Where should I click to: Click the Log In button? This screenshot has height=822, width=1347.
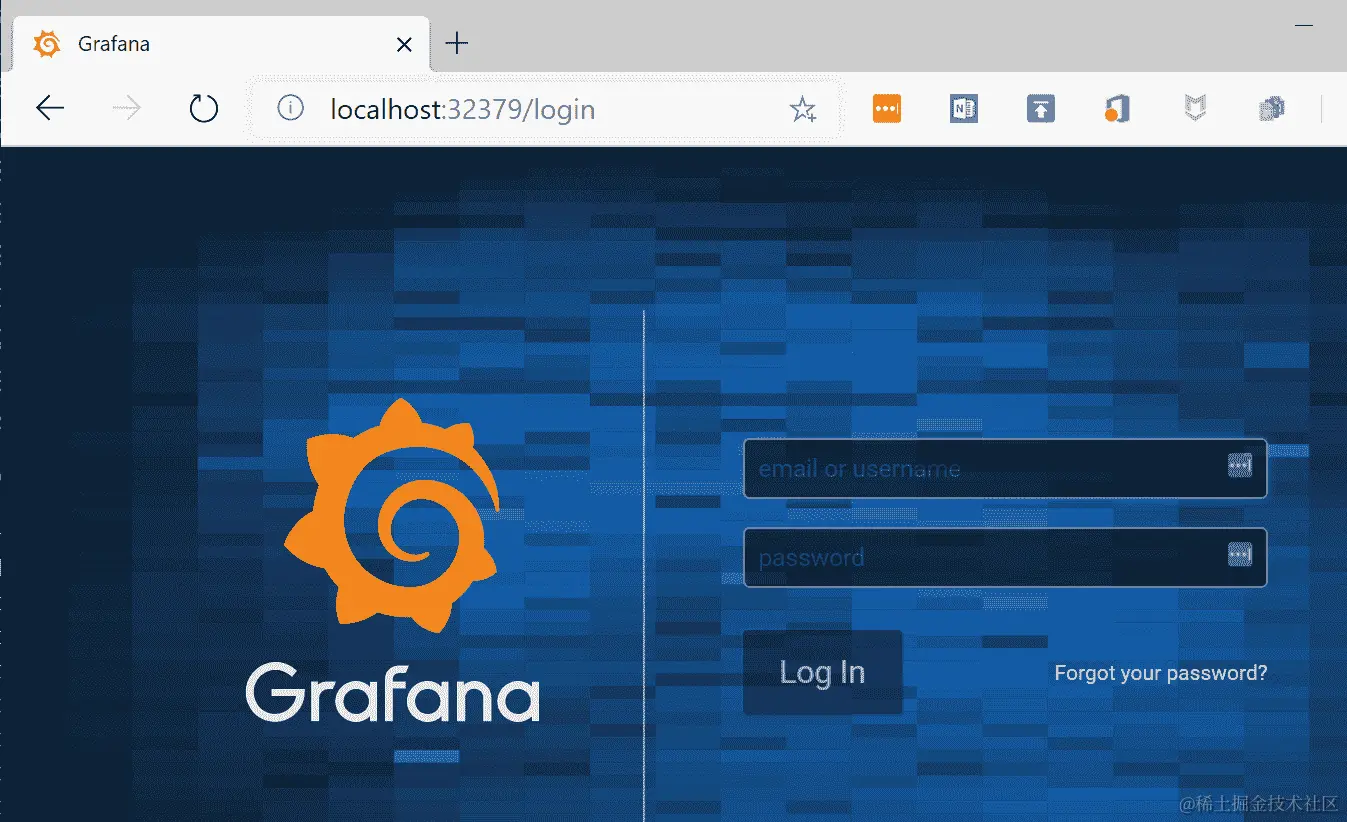coord(822,672)
